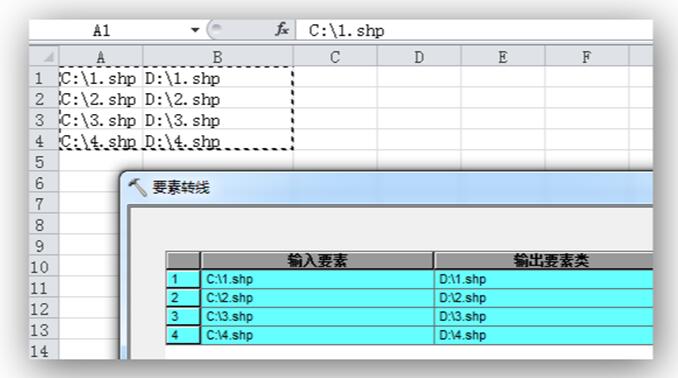The height and width of the screenshot is (378, 678).
Task: Open the Name Box dropdown arrow
Action: pos(195,30)
